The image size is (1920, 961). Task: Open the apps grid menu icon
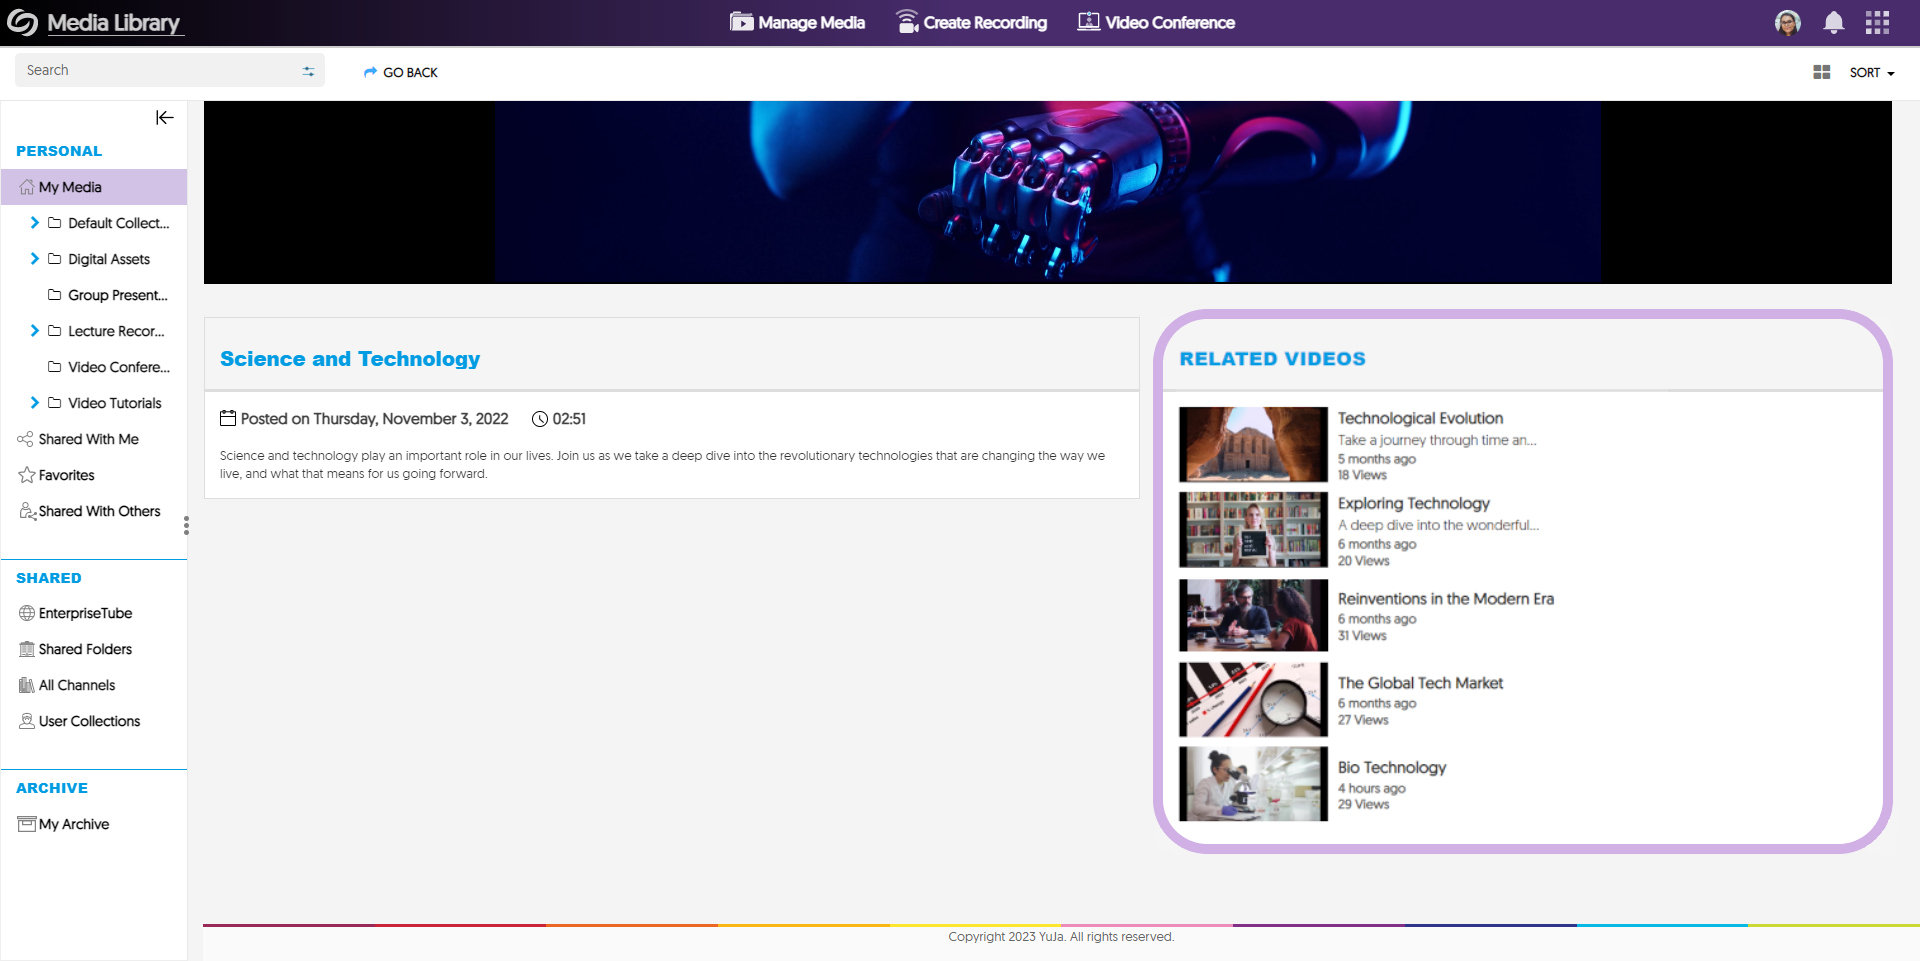[1877, 23]
